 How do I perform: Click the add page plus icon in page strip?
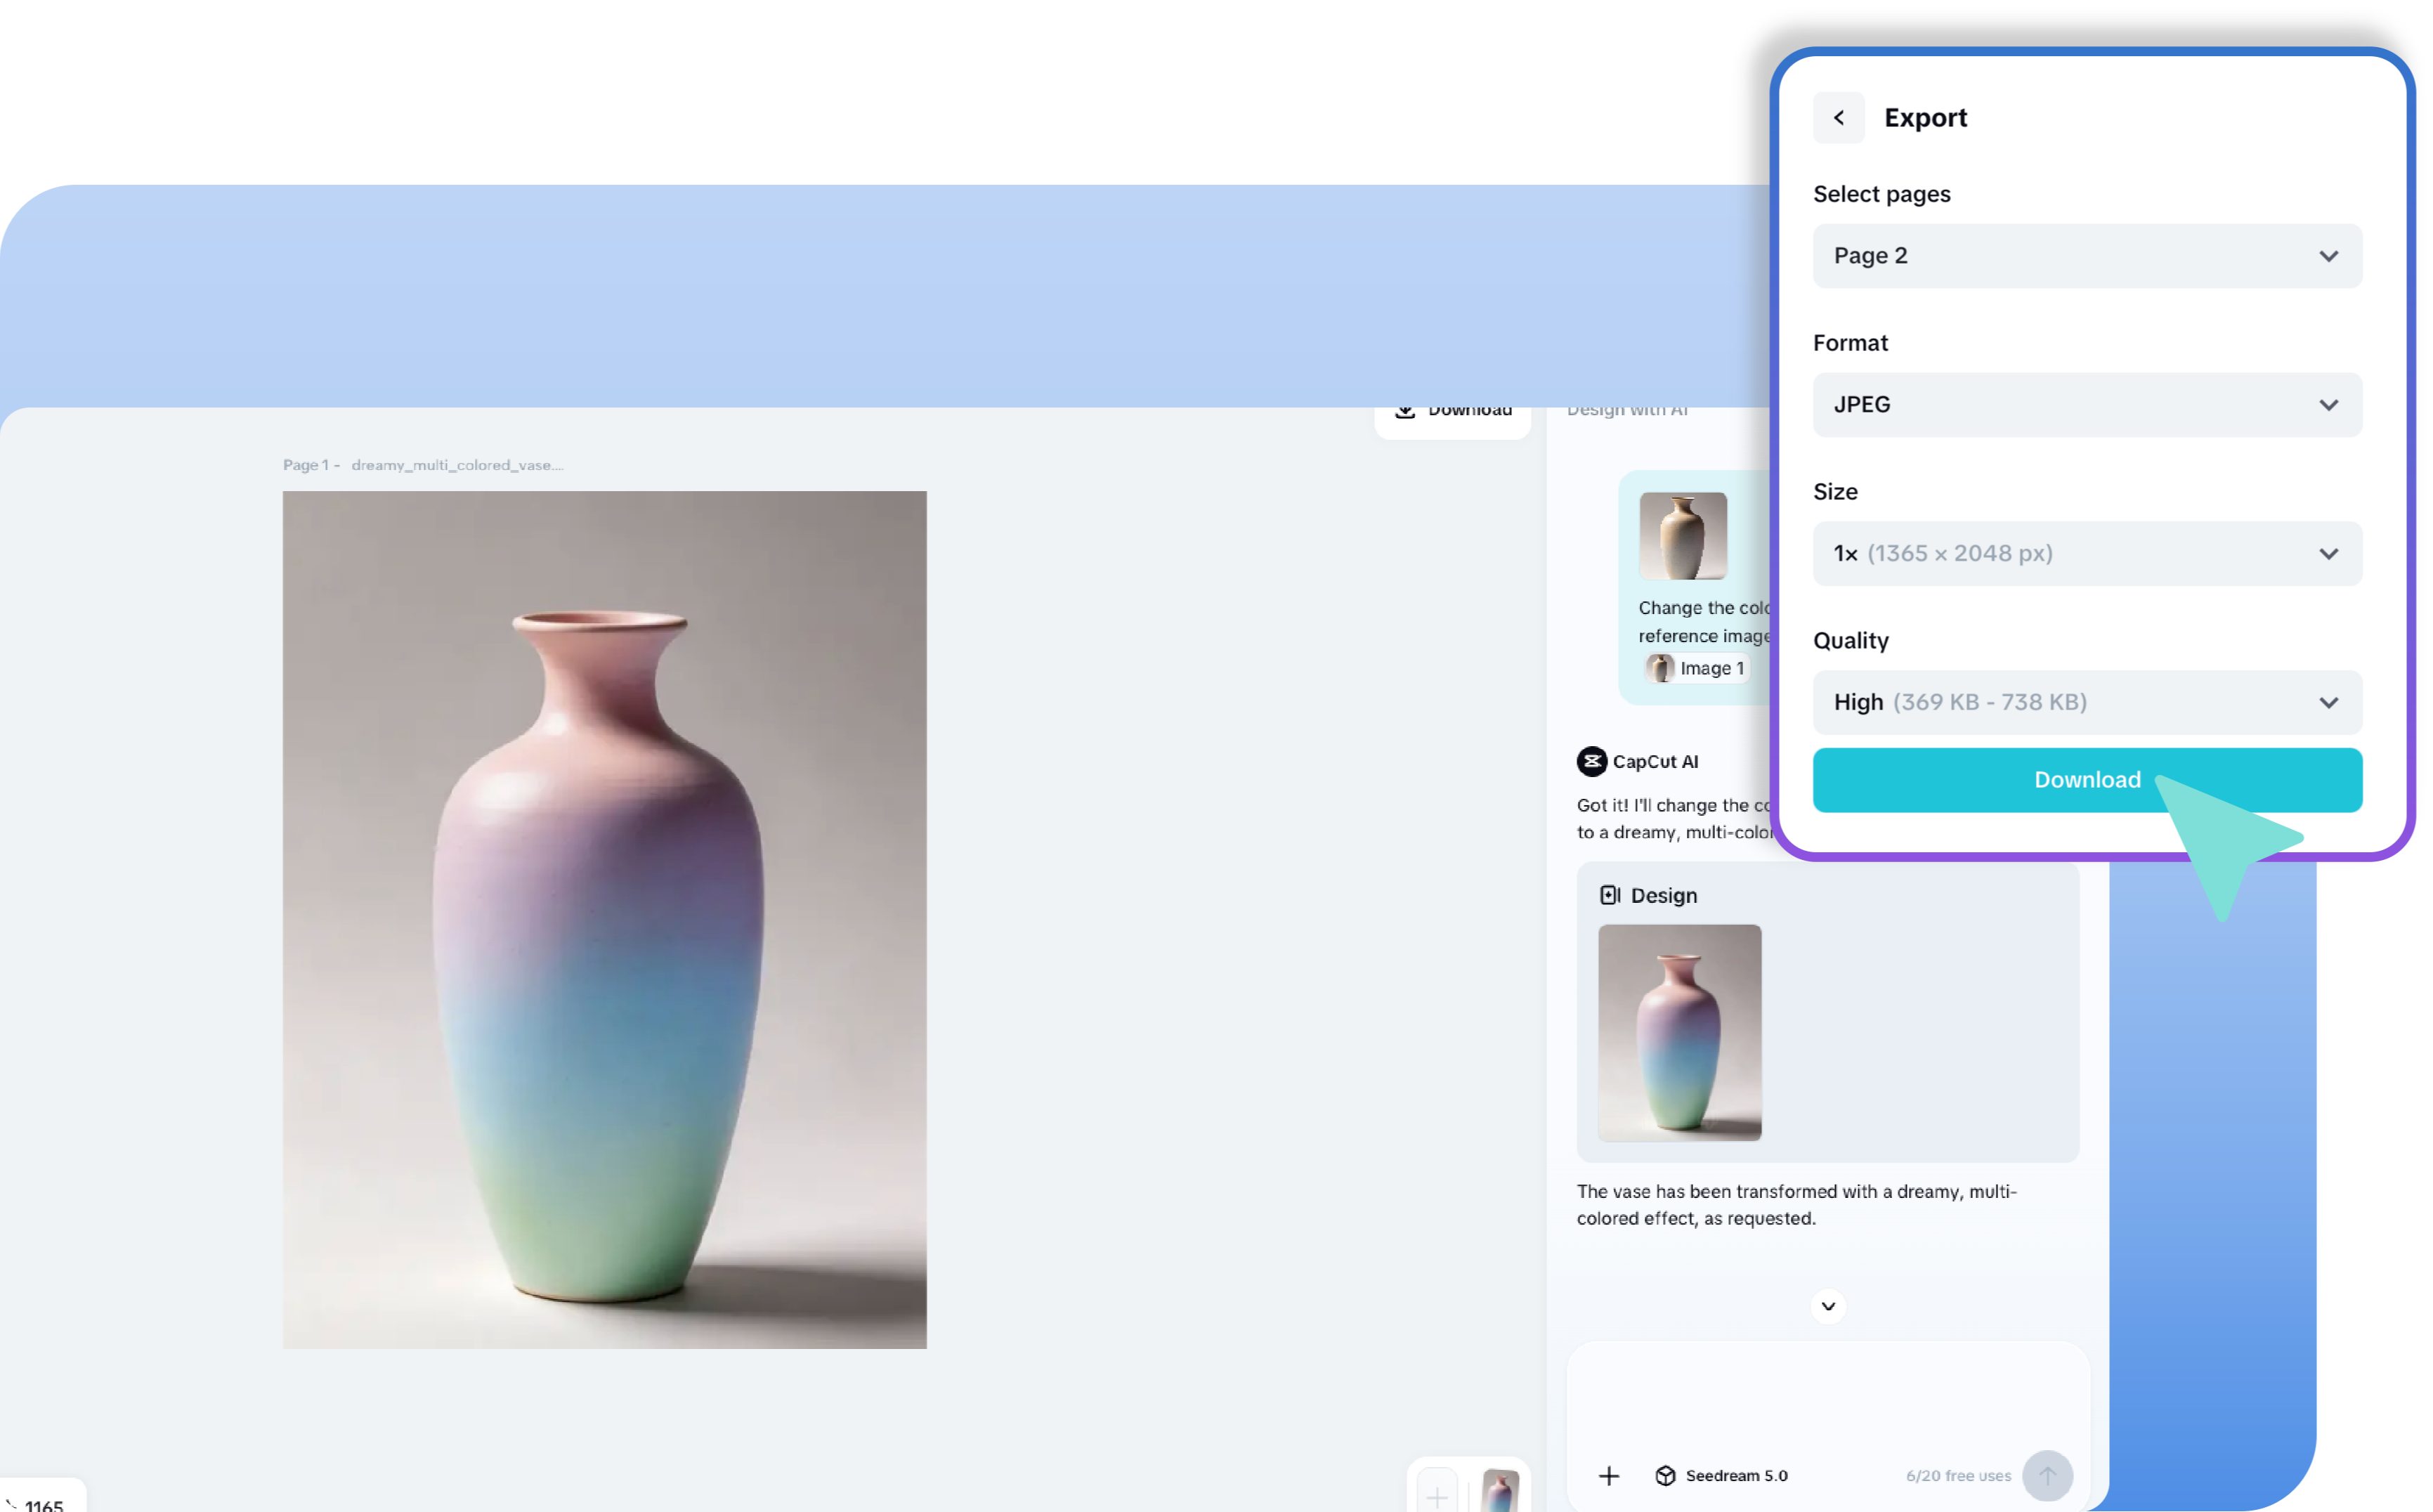tap(1437, 1496)
